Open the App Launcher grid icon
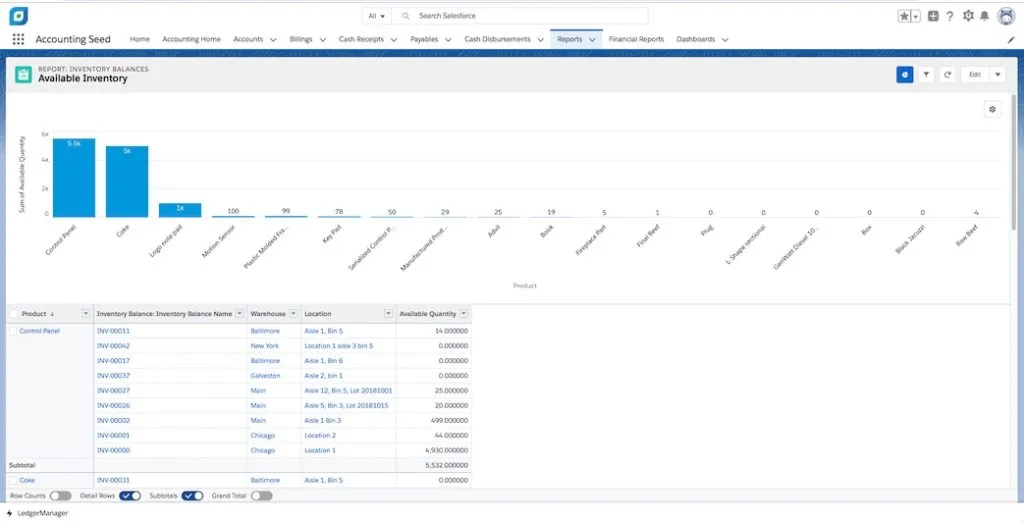 [x=18, y=39]
